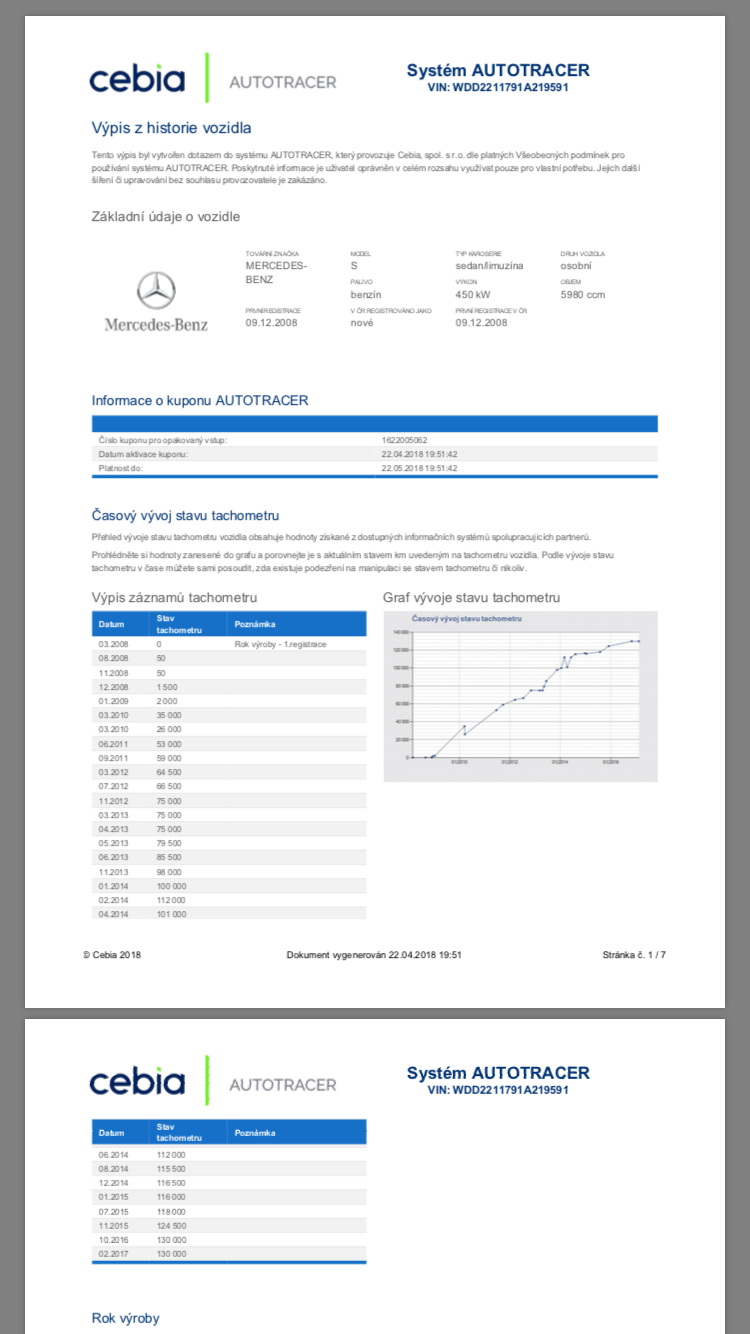Select activation date '22.04.2018 19:51:42'
Screen dimensions: 750x1334
[x=419, y=453]
